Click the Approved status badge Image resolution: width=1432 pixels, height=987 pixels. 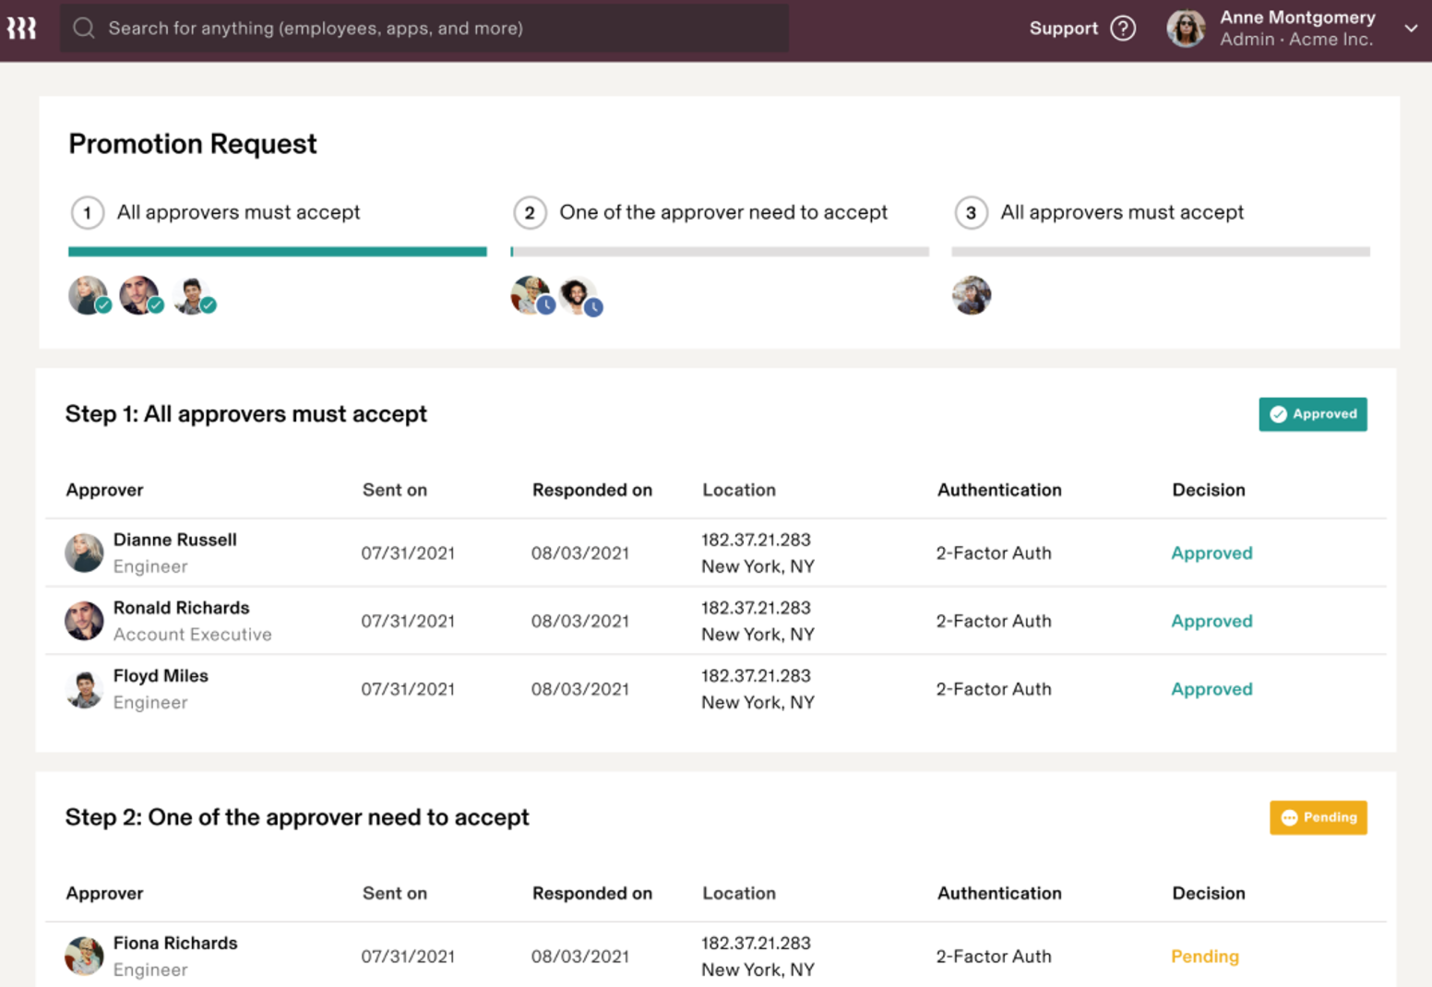tap(1312, 414)
